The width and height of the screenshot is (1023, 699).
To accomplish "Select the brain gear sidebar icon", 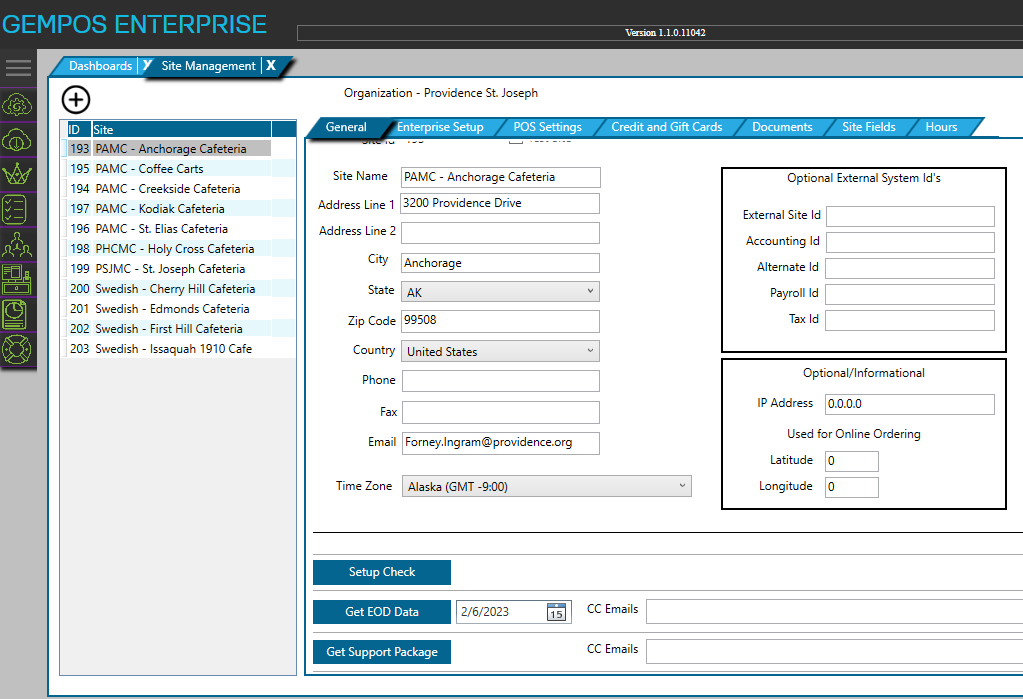I will pyautogui.click(x=18, y=104).
